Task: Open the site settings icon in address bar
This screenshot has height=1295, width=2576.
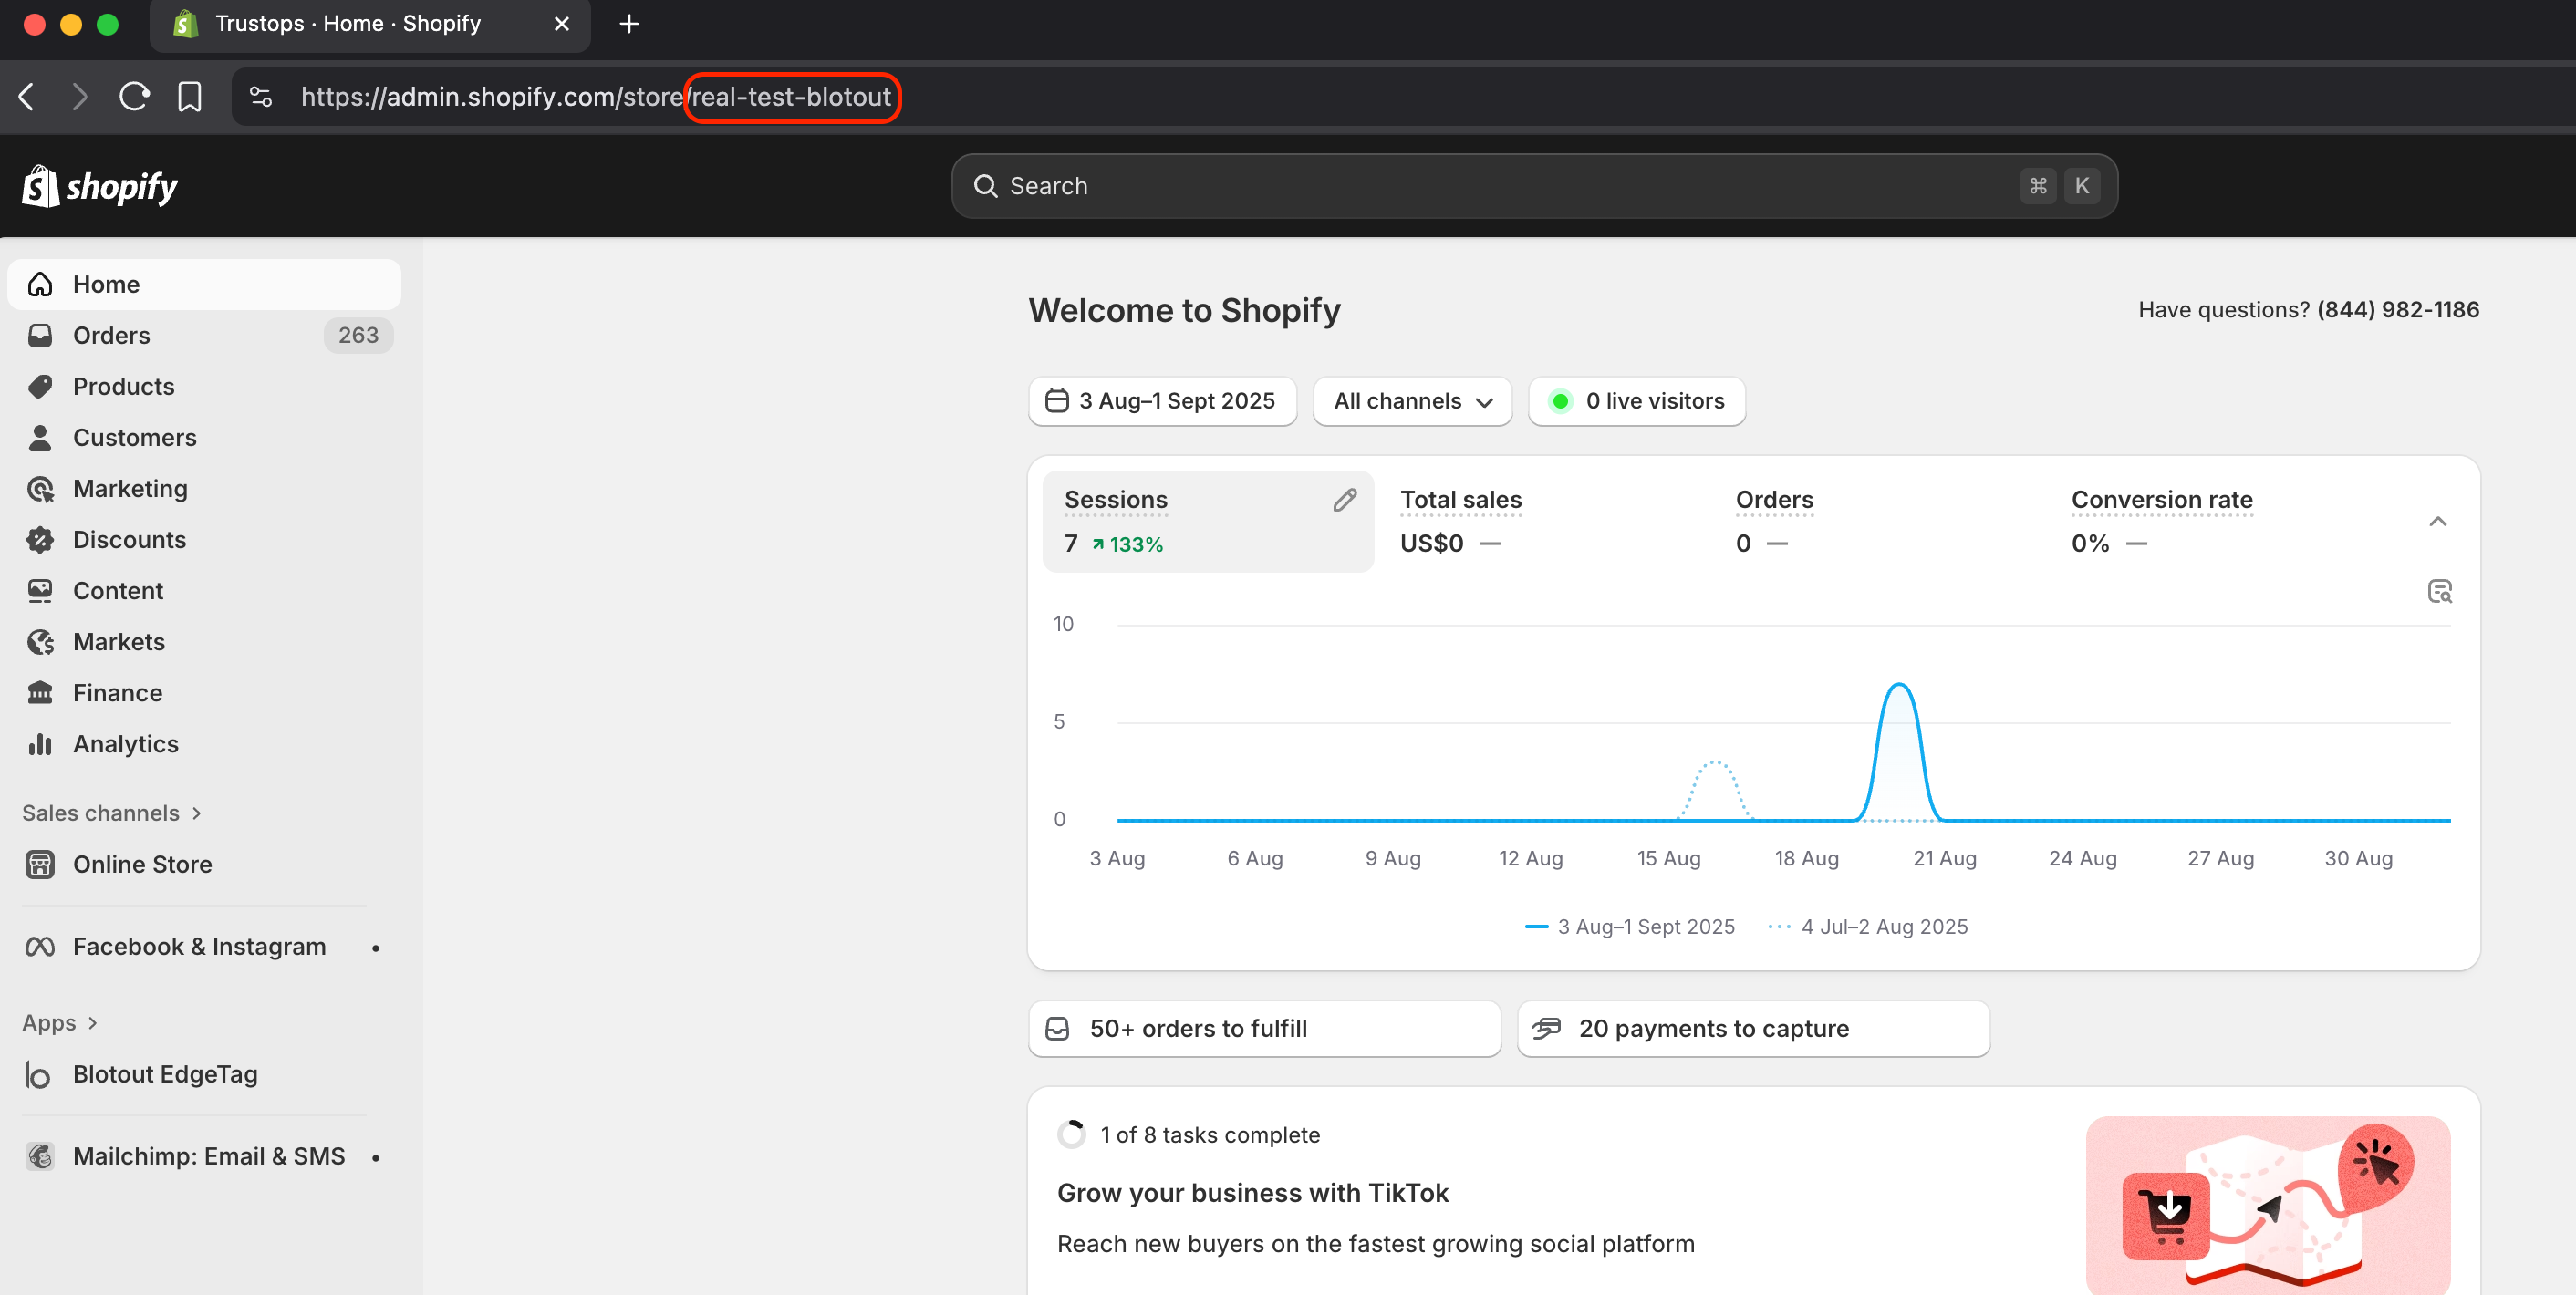Action: [x=261, y=97]
